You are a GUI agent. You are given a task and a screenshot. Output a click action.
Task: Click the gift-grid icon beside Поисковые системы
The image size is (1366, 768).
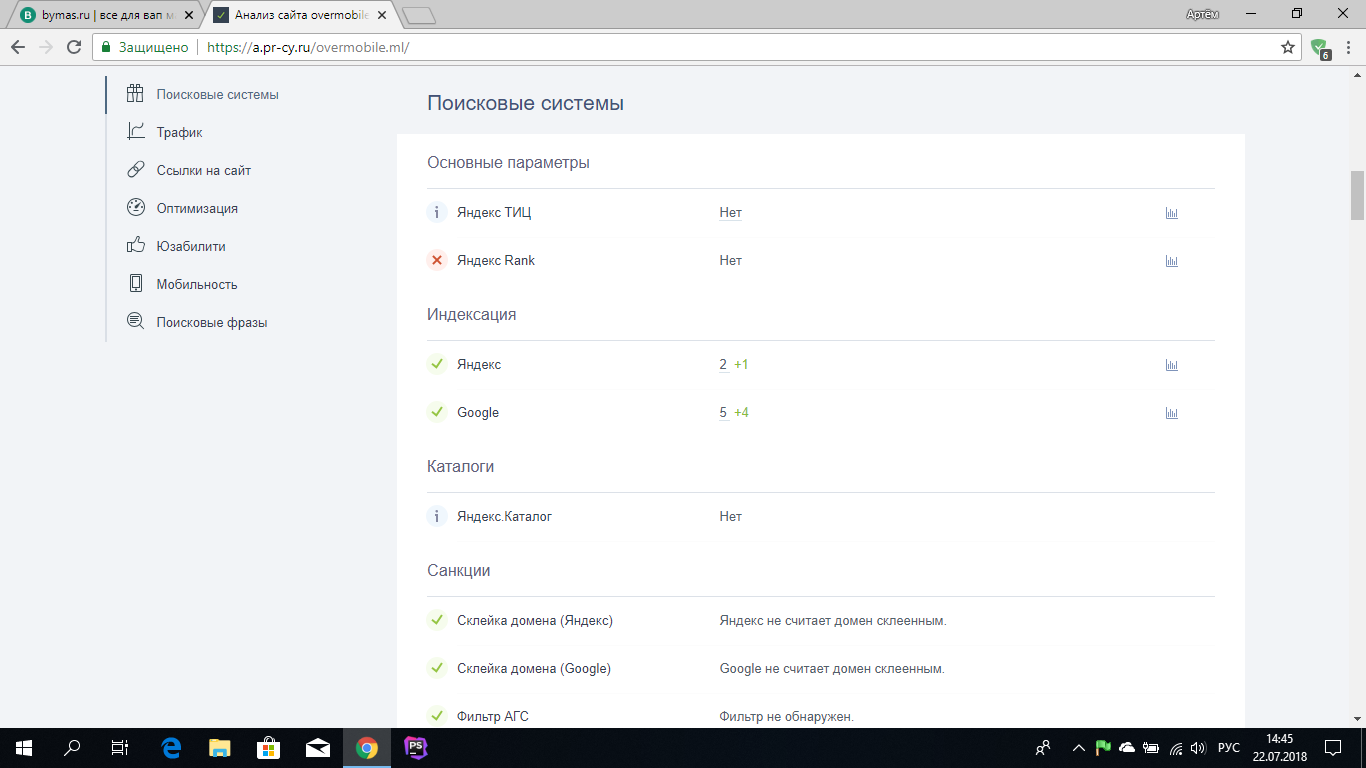pos(136,94)
